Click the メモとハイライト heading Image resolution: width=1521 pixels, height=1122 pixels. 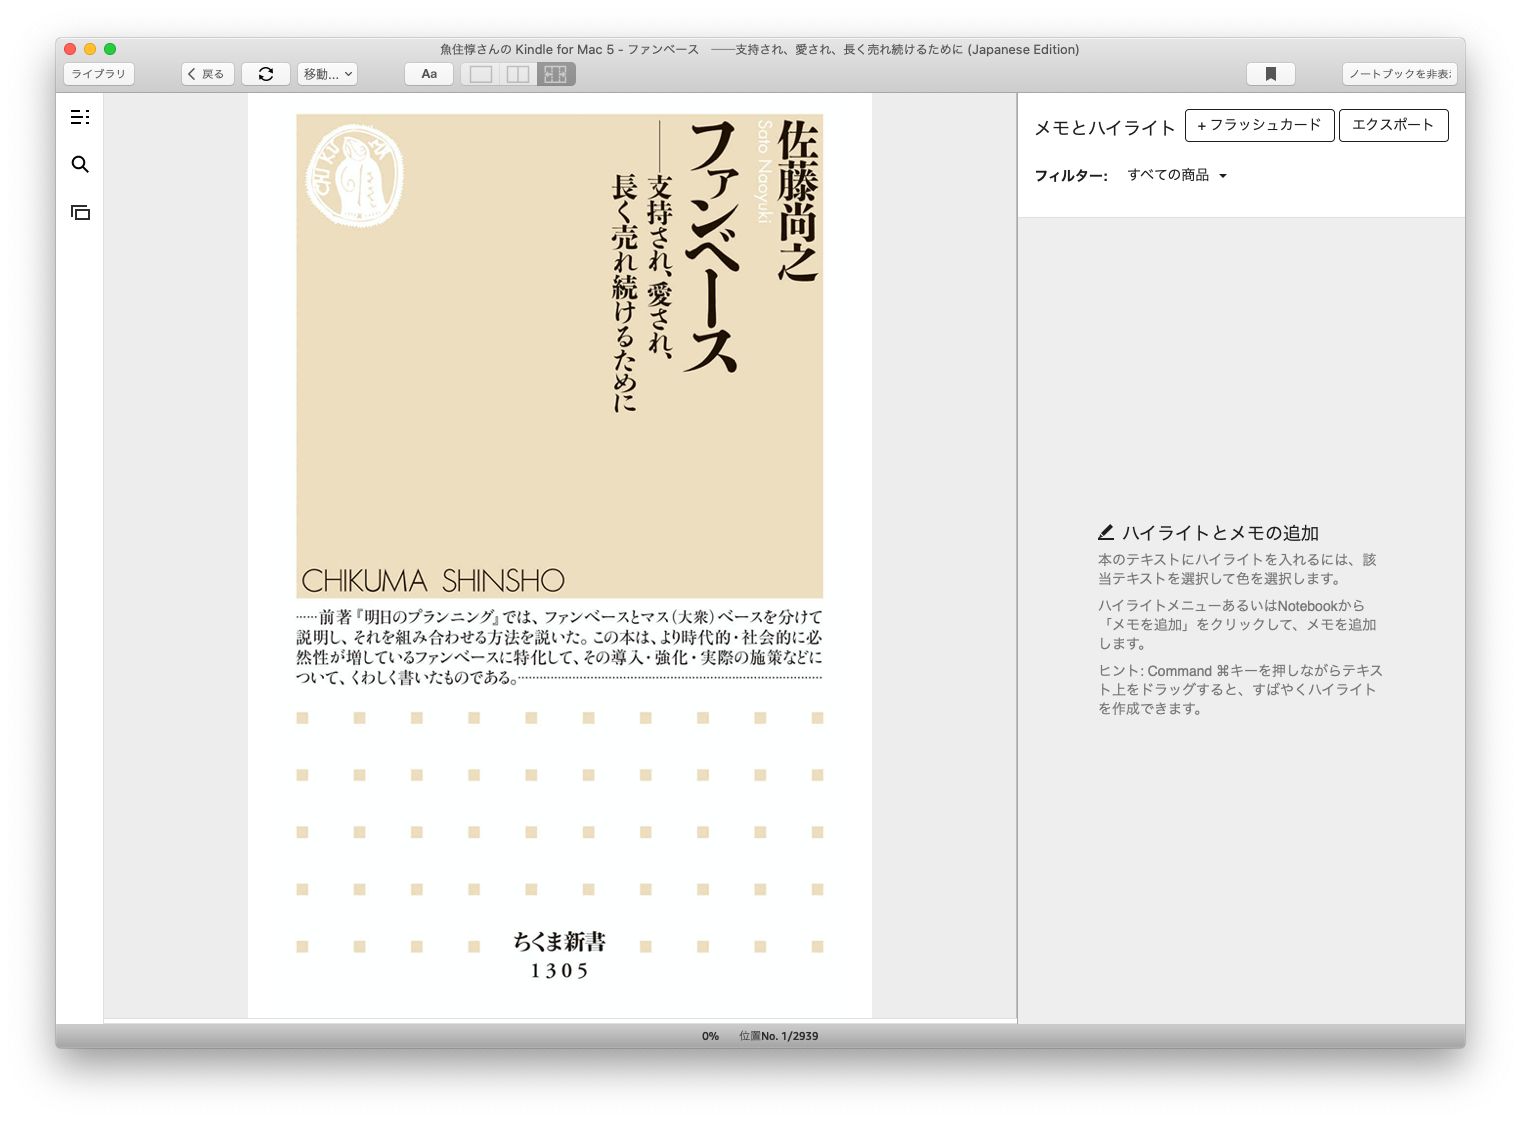point(1105,127)
